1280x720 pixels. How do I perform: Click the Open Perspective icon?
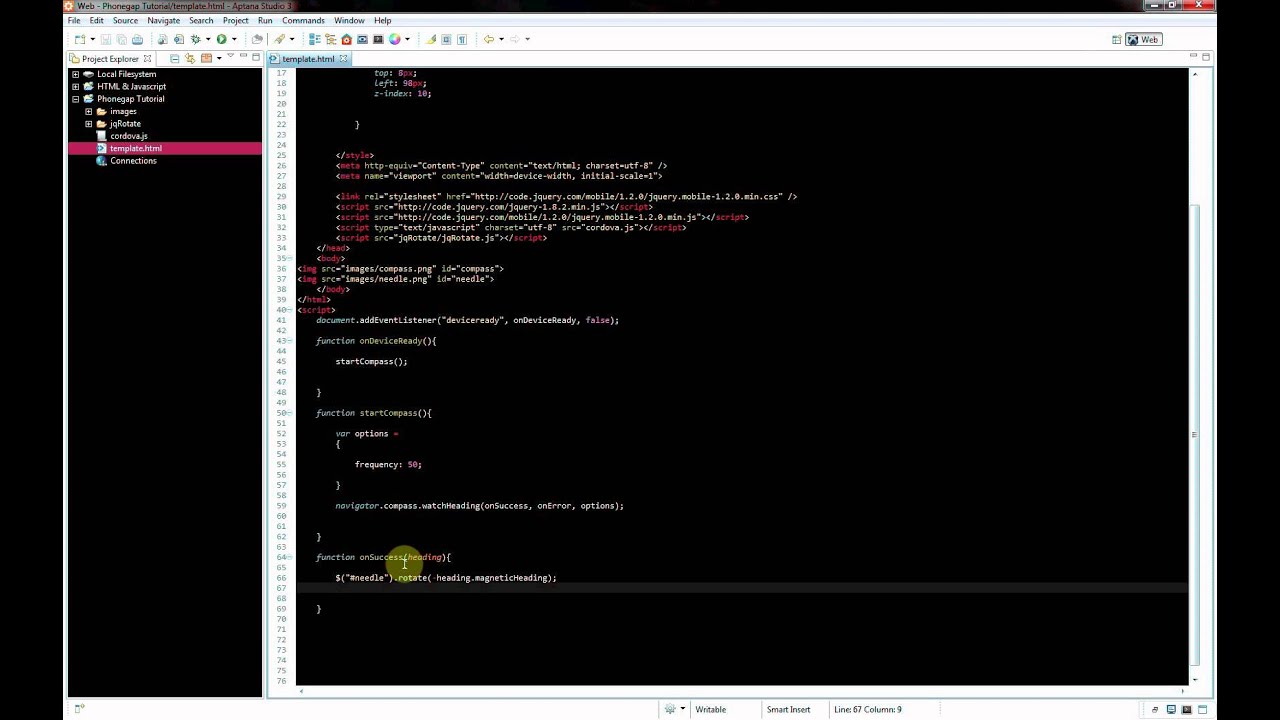[1116, 40]
